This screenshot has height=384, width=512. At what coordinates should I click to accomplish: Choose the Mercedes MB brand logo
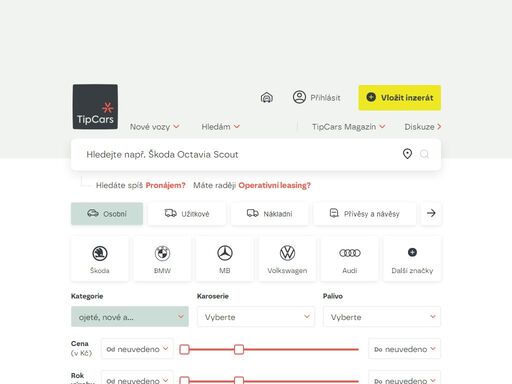[x=225, y=253]
